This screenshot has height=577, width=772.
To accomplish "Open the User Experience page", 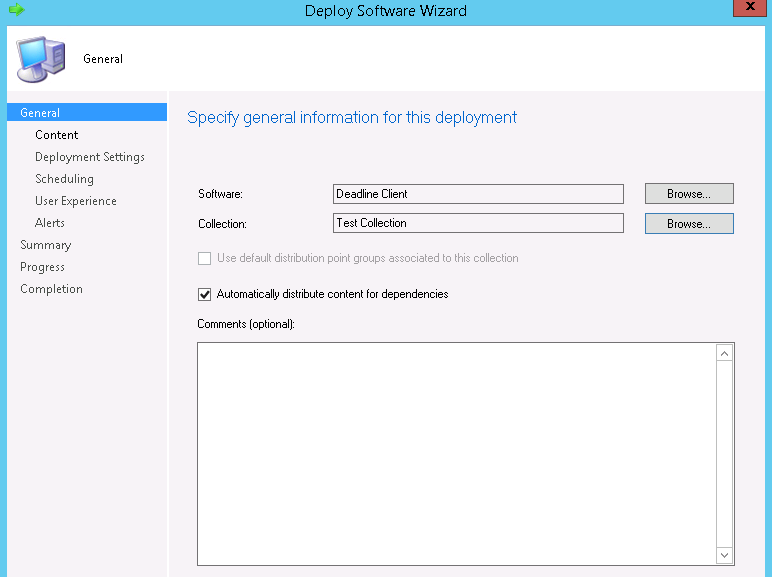I will pos(75,201).
